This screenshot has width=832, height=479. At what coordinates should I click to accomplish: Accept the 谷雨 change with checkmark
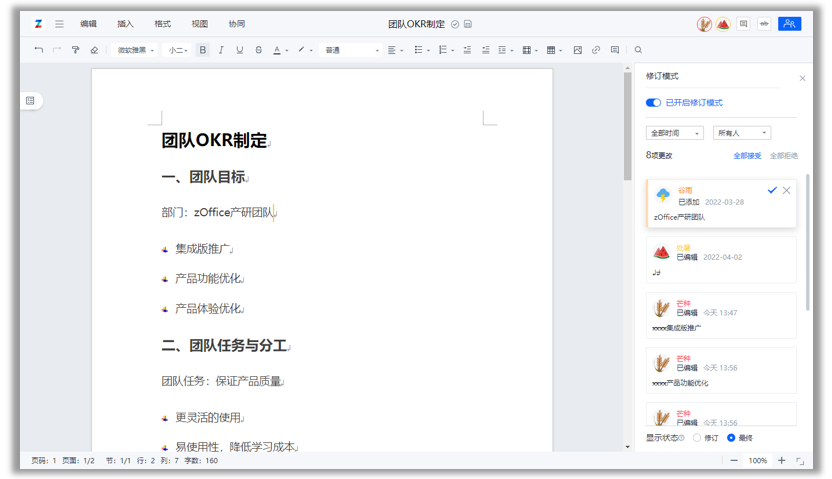[772, 190]
